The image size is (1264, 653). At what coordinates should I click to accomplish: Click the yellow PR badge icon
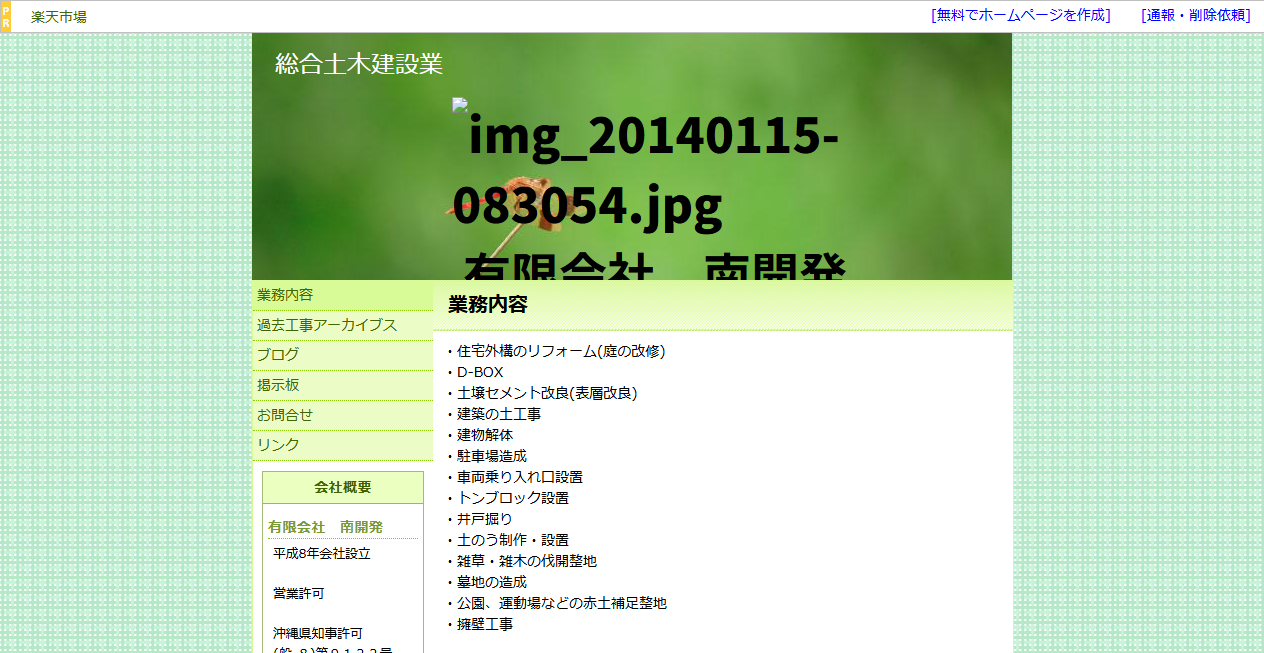(7, 15)
